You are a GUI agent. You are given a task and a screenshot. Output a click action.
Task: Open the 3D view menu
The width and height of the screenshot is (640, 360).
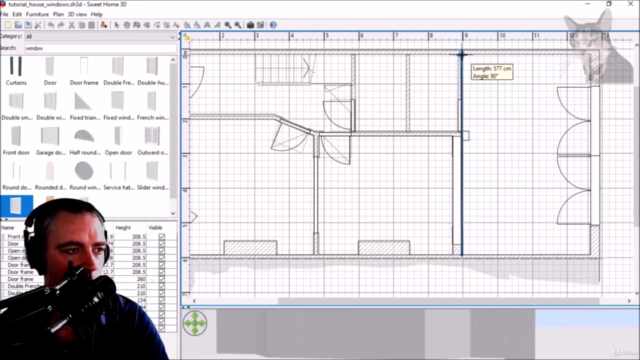77,14
